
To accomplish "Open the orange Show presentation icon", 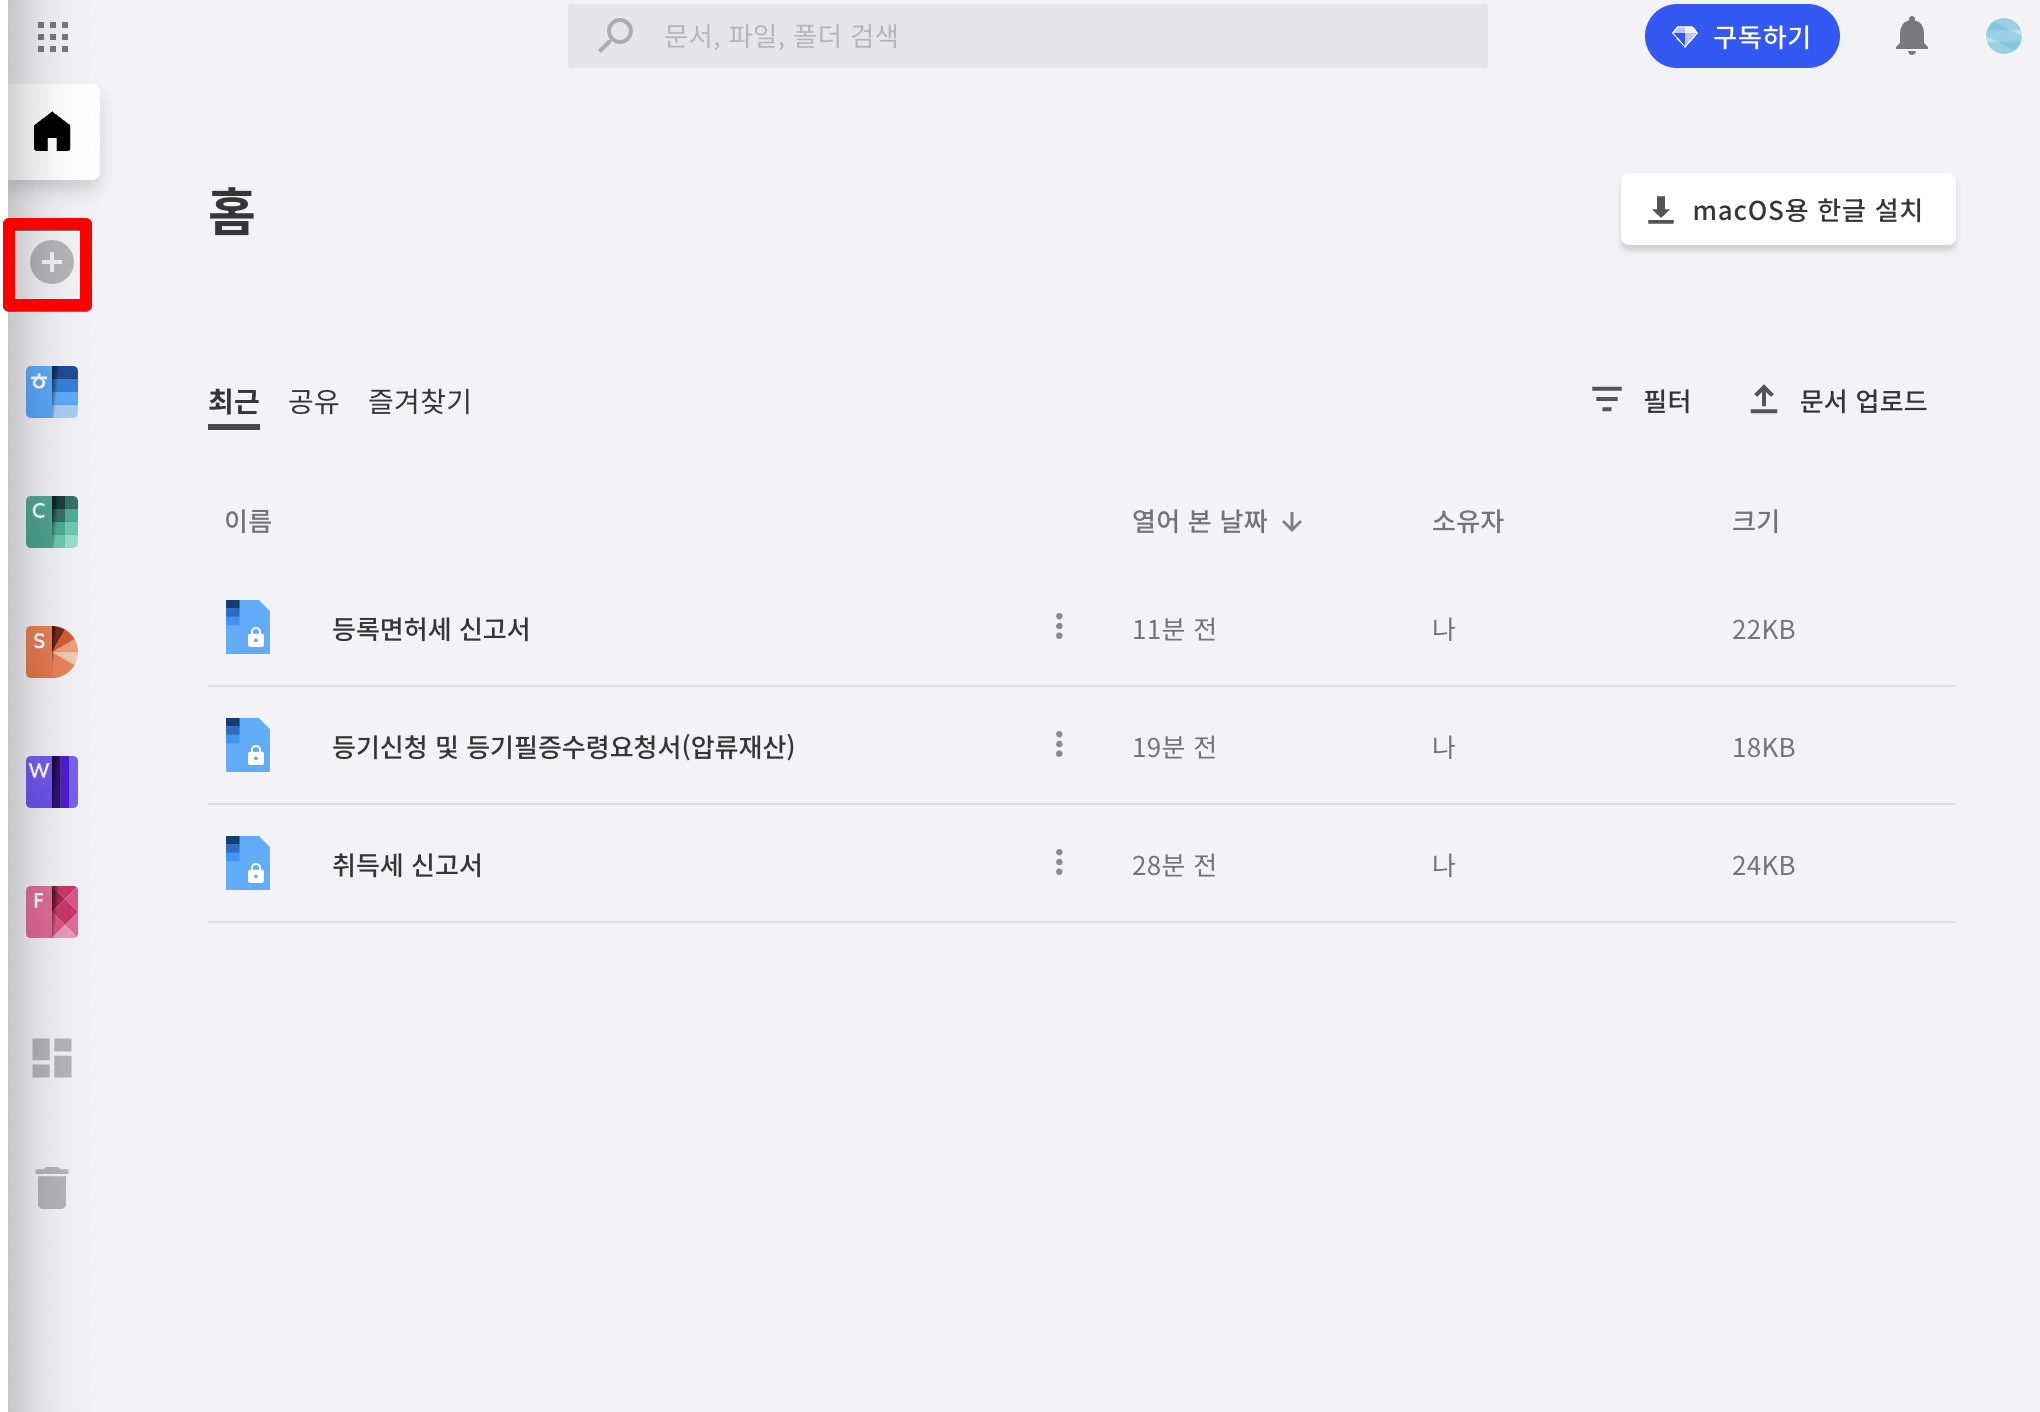I will [x=52, y=652].
